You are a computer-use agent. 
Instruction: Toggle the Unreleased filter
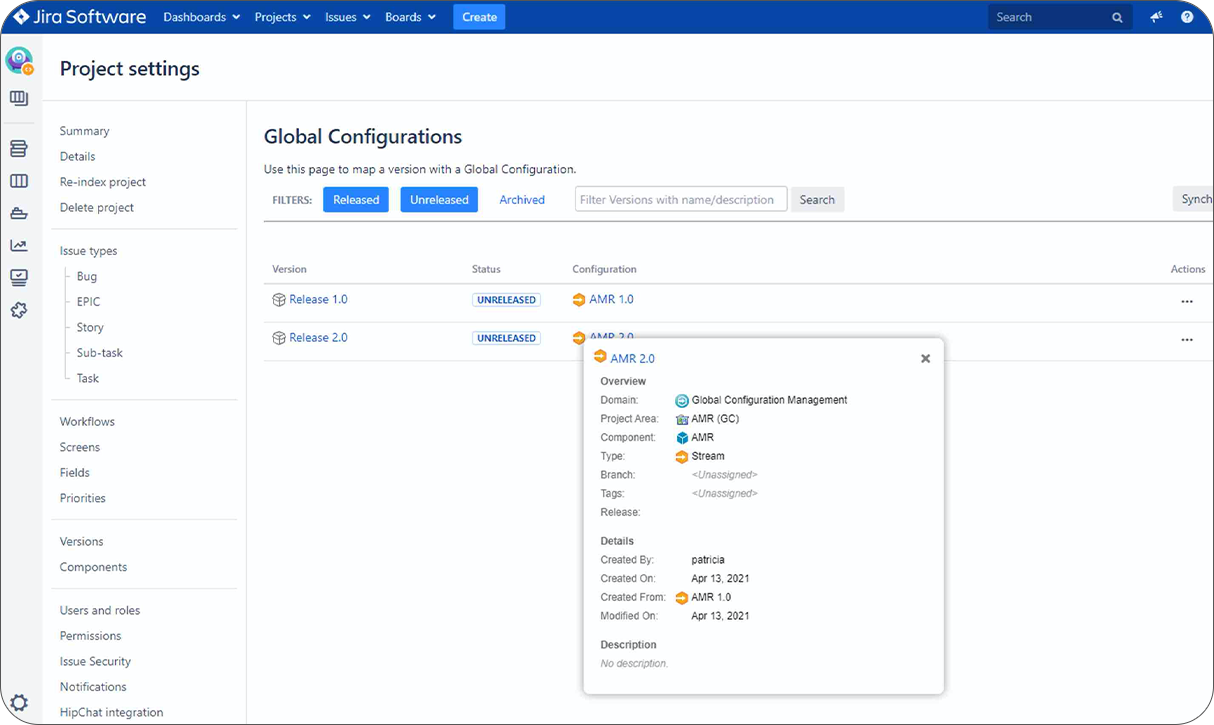point(439,200)
